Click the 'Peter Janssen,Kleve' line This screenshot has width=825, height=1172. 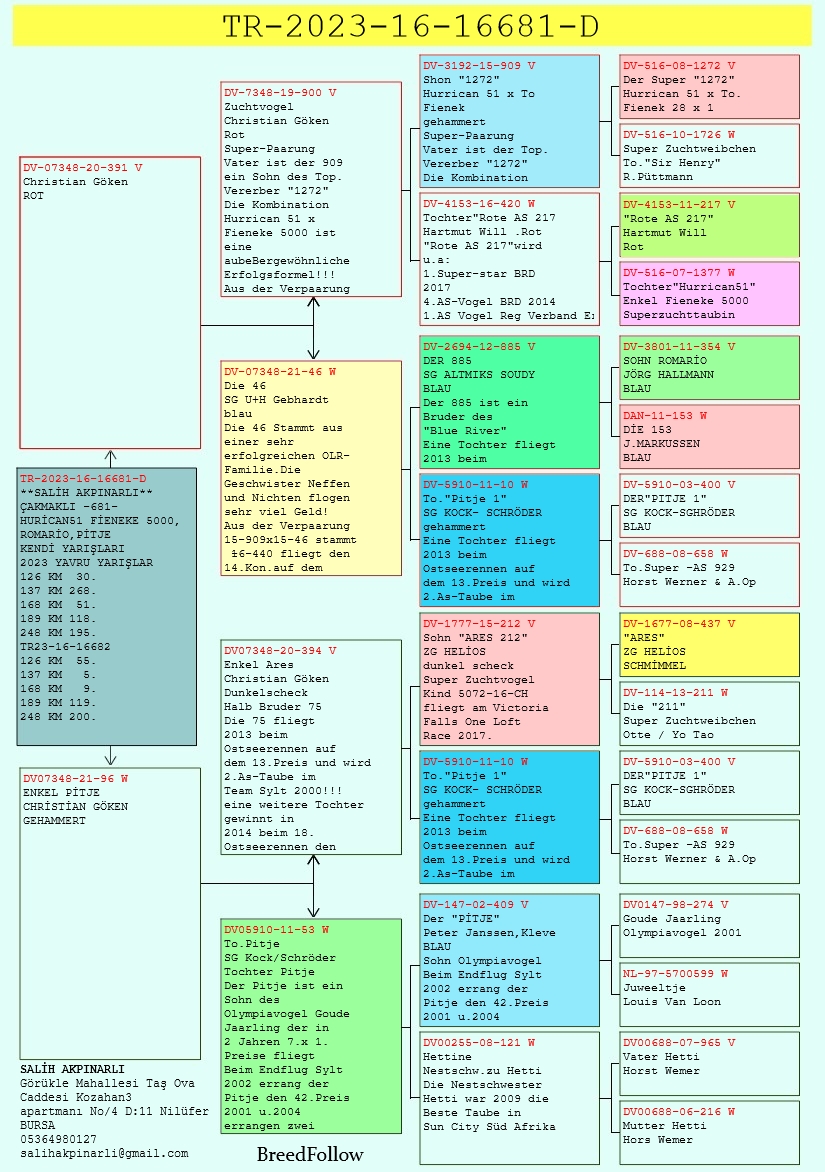click(x=489, y=933)
